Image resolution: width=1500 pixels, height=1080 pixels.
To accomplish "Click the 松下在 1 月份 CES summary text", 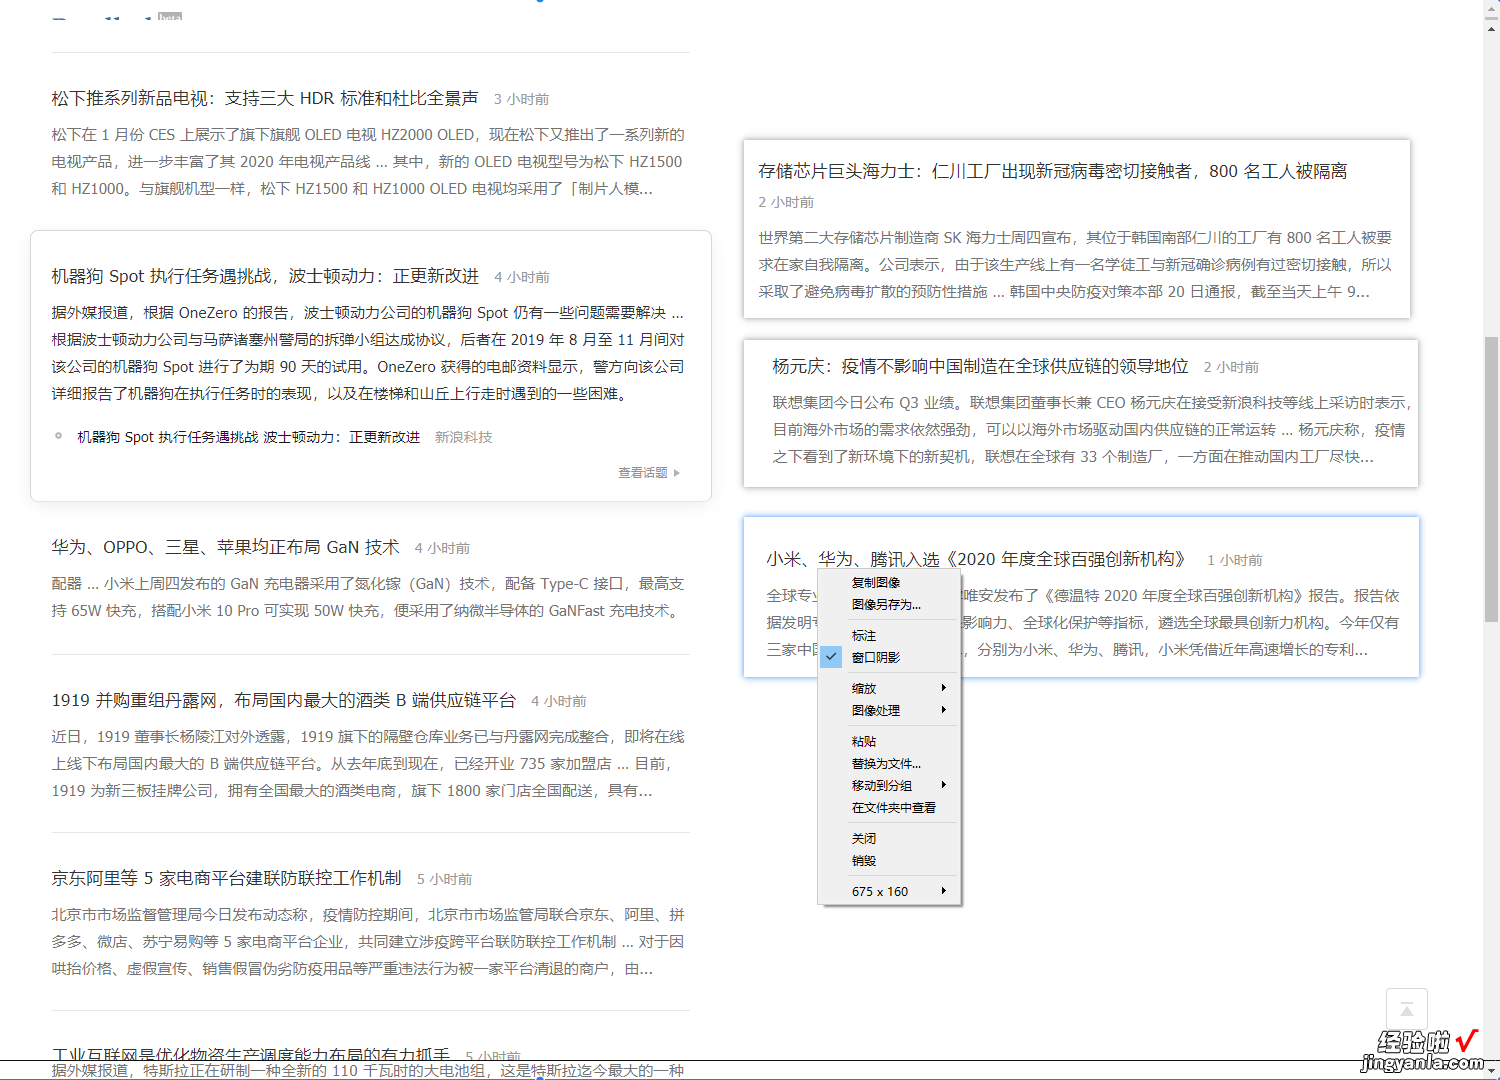I will point(368,161).
